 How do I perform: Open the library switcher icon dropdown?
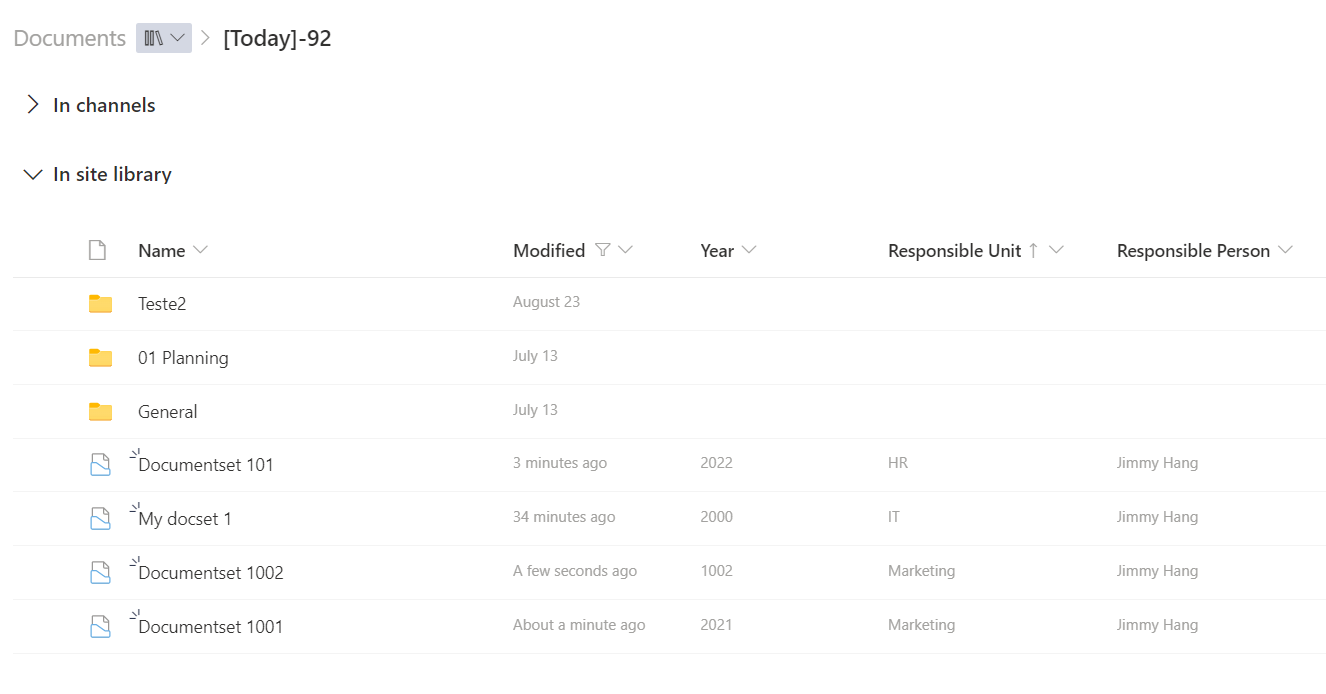point(164,38)
